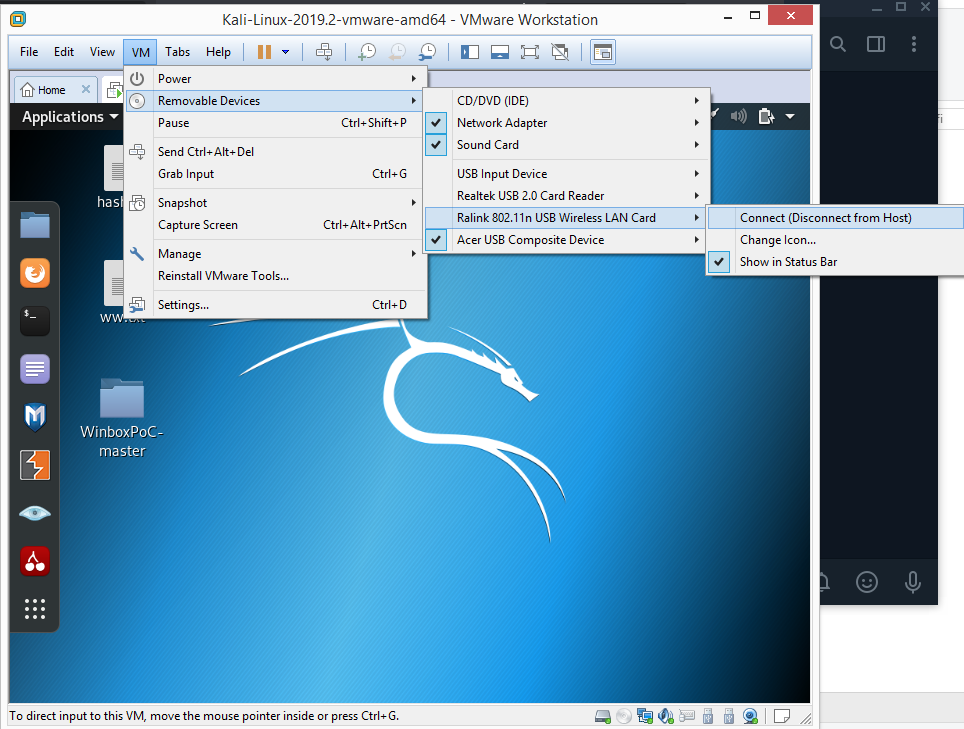Viewport: 964px width, 729px height.
Task: Click network adapter icon in status bar
Action: coord(644,716)
